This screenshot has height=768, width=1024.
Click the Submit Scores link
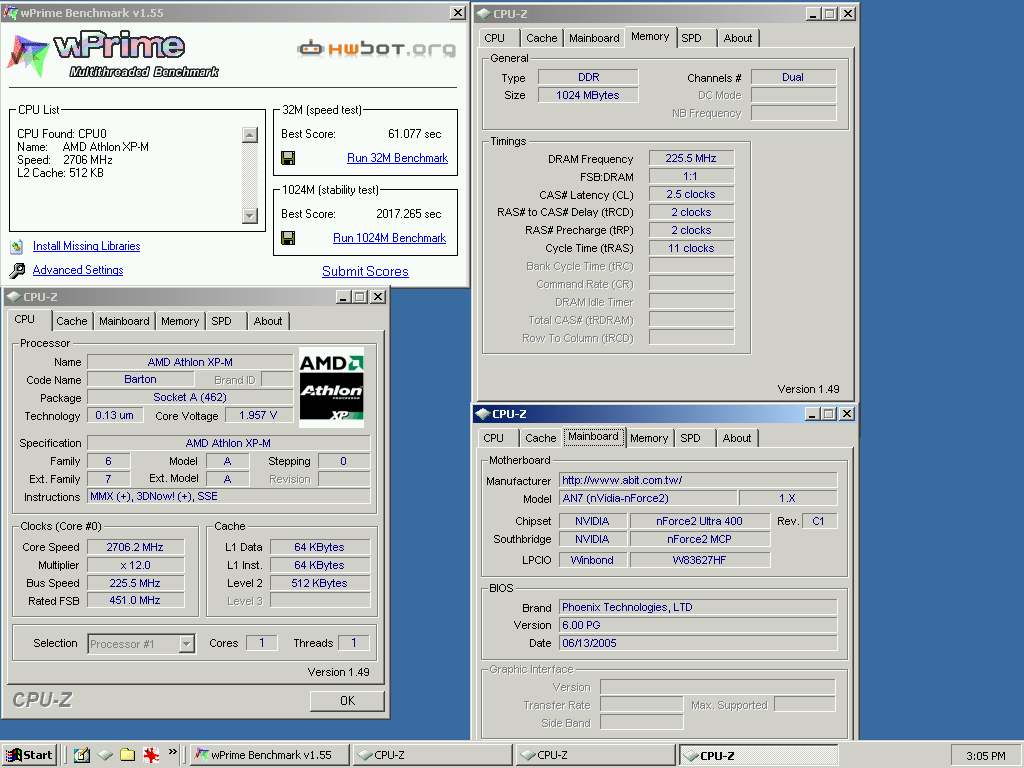tap(365, 272)
